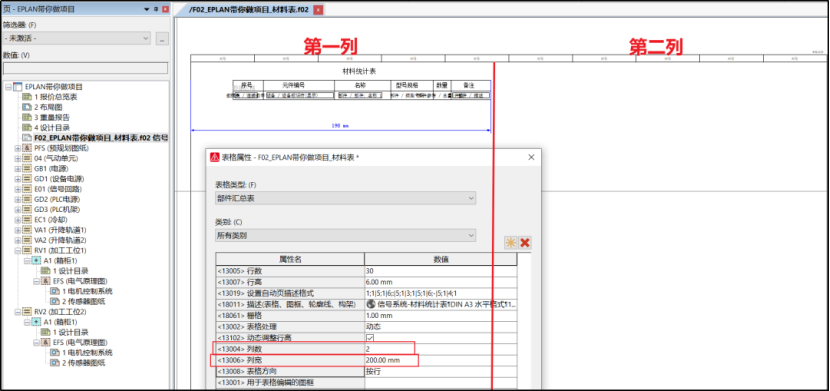Expand the E01 (信号回路) node
Viewport: 830px width, 391px height.
pos(18,189)
